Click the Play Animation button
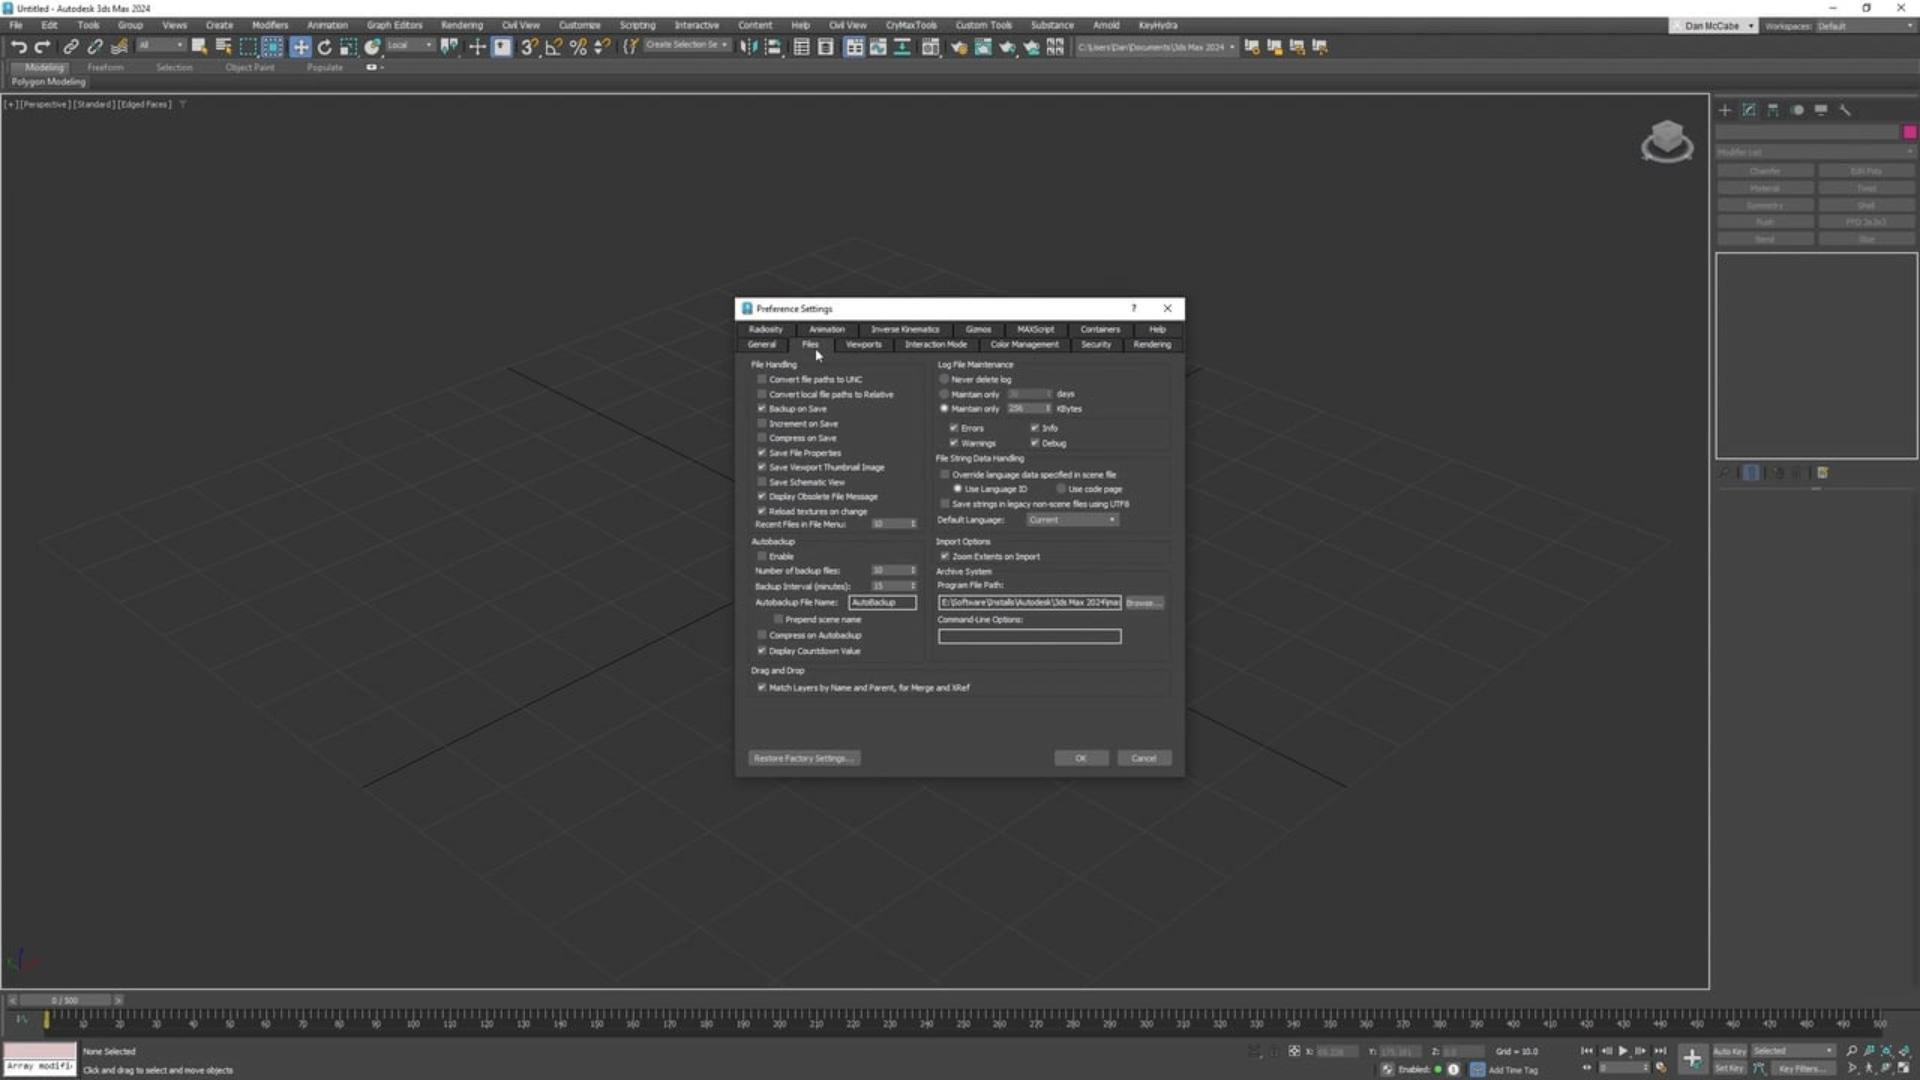The width and height of the screenshot is (1920, 1080). coord(1622,1051)
